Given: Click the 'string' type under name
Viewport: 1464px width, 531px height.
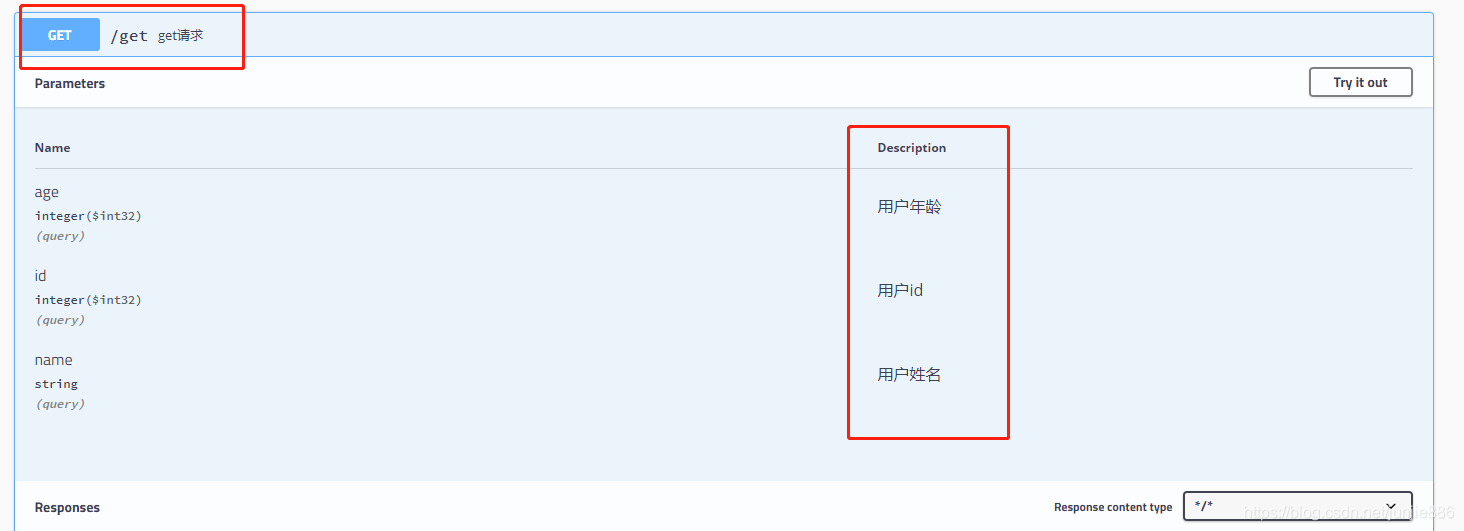Looking at the screenshot, I should point(56,384).
